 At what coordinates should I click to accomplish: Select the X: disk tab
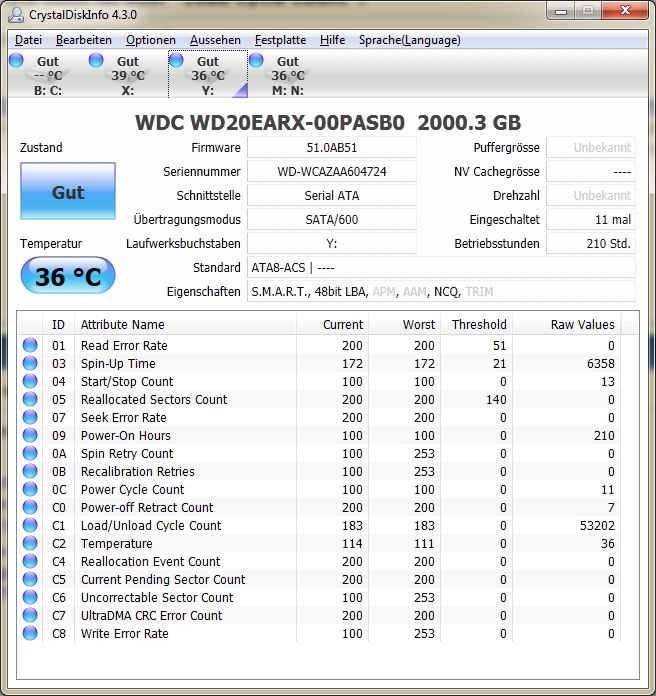[127, 75]
